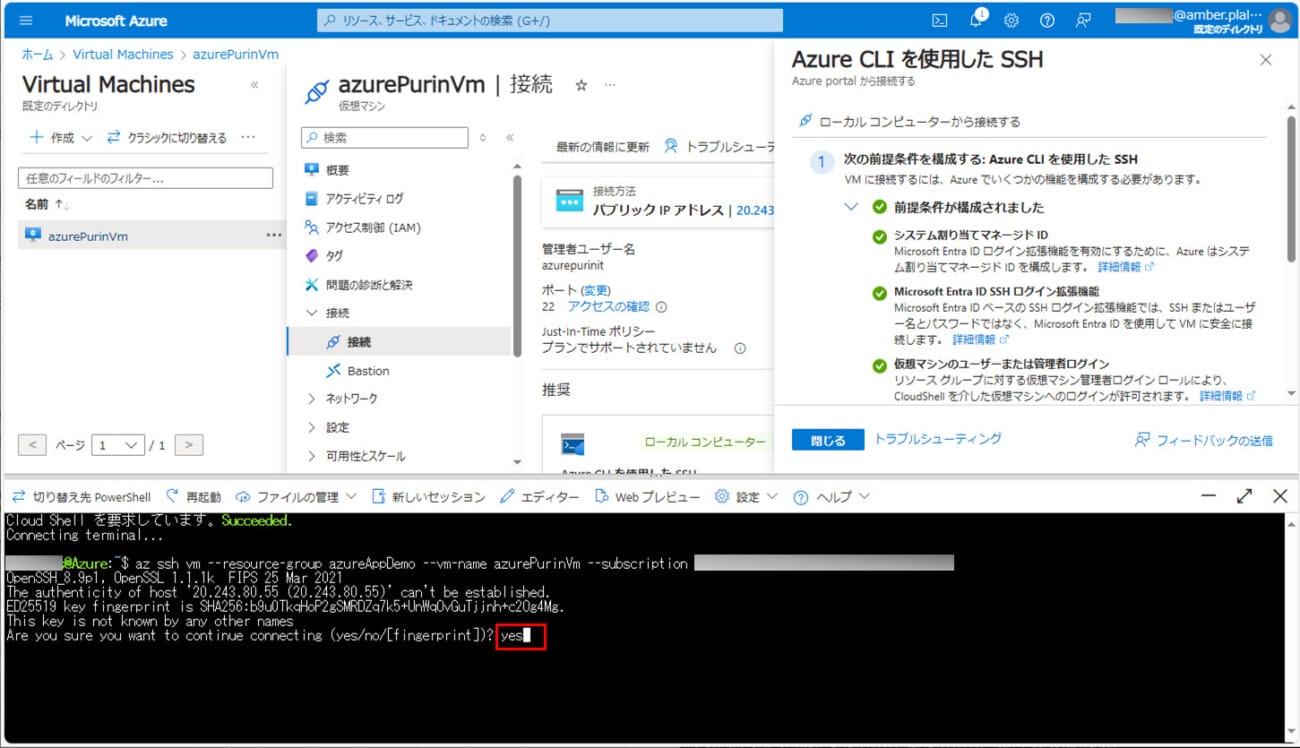This screenshot has height=748, width=1300.
Task: Open トラブルシューティング link in SSH panel
Action: [x=937, y=439]
